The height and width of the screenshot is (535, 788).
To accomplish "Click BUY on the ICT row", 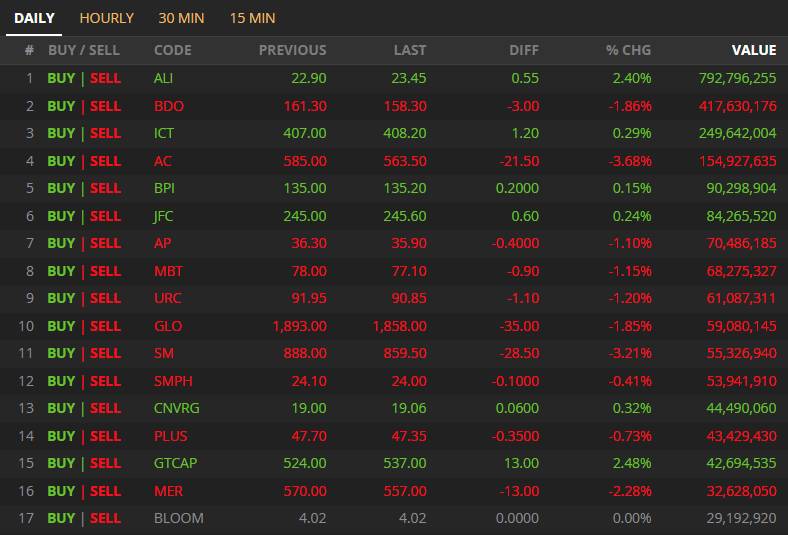I will coord(61,133).
